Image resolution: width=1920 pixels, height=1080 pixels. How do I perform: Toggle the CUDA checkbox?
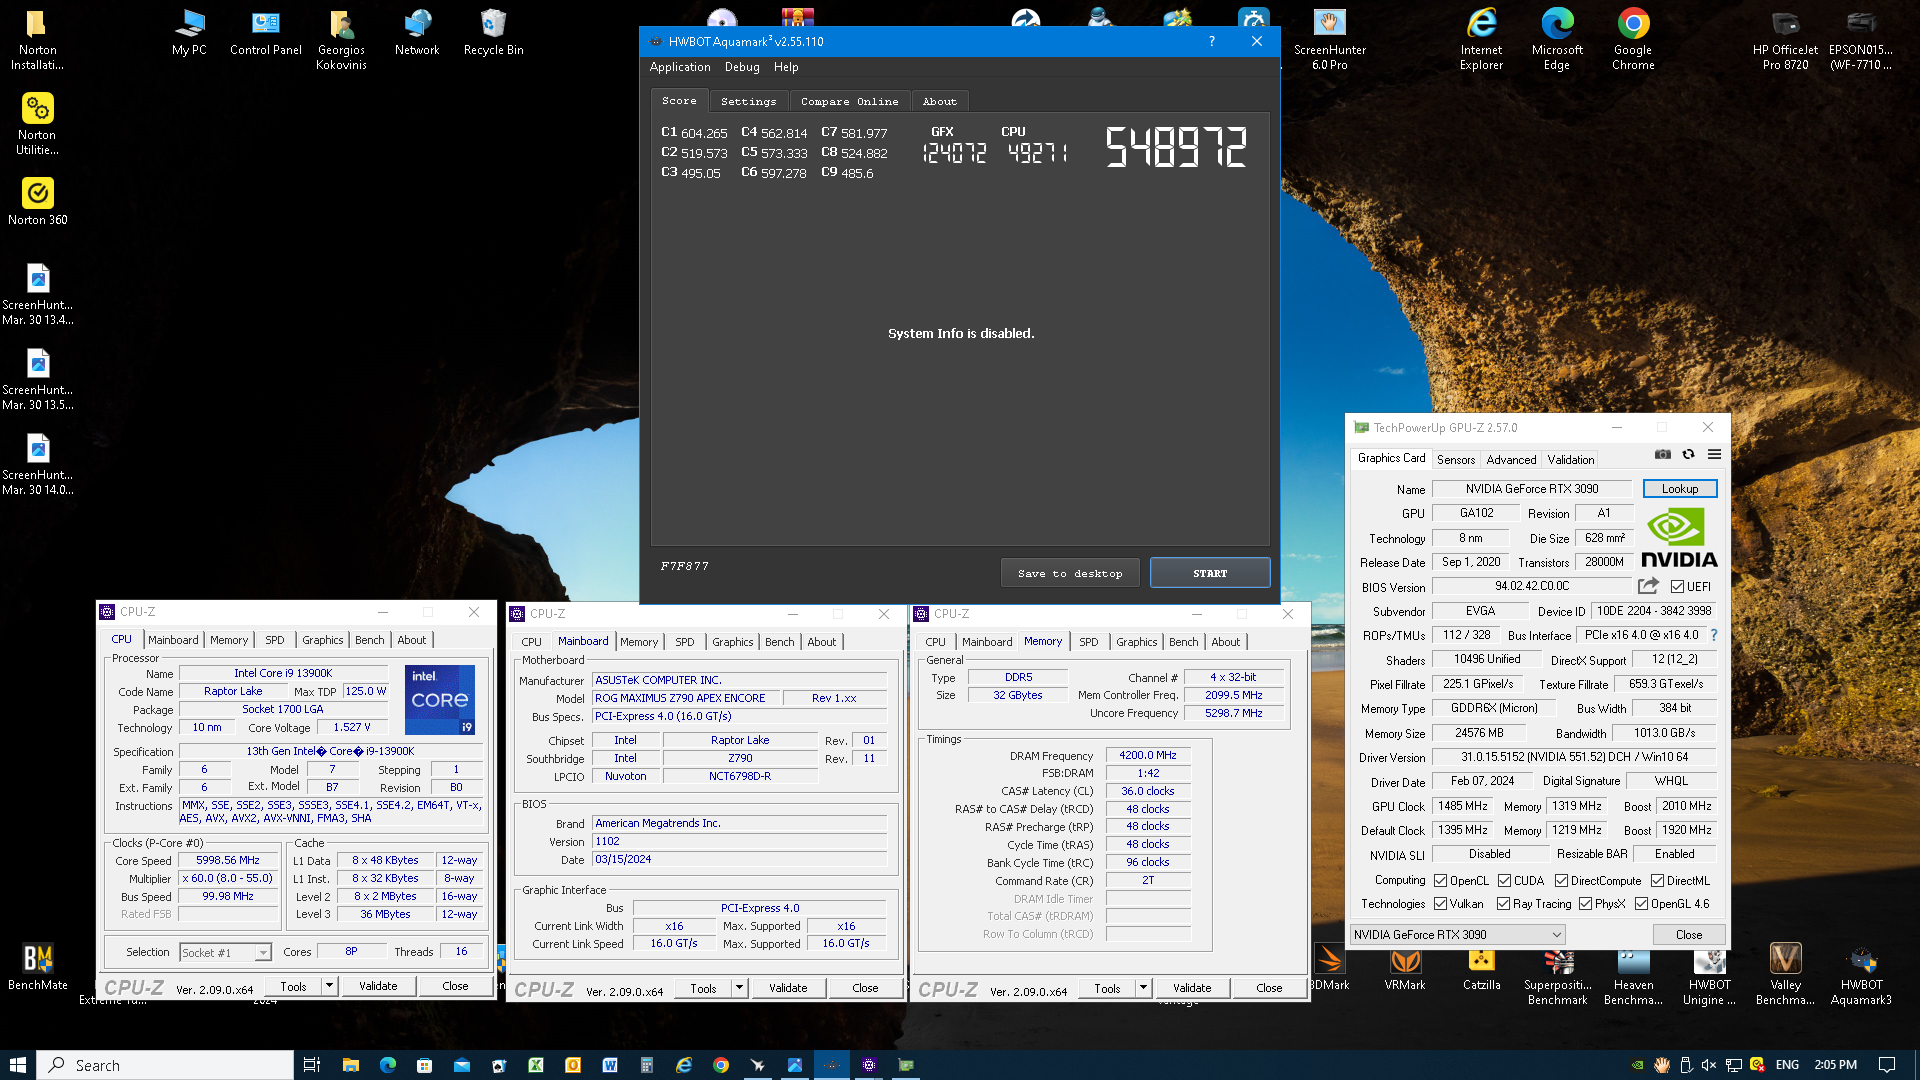[x=1504, y=881]
